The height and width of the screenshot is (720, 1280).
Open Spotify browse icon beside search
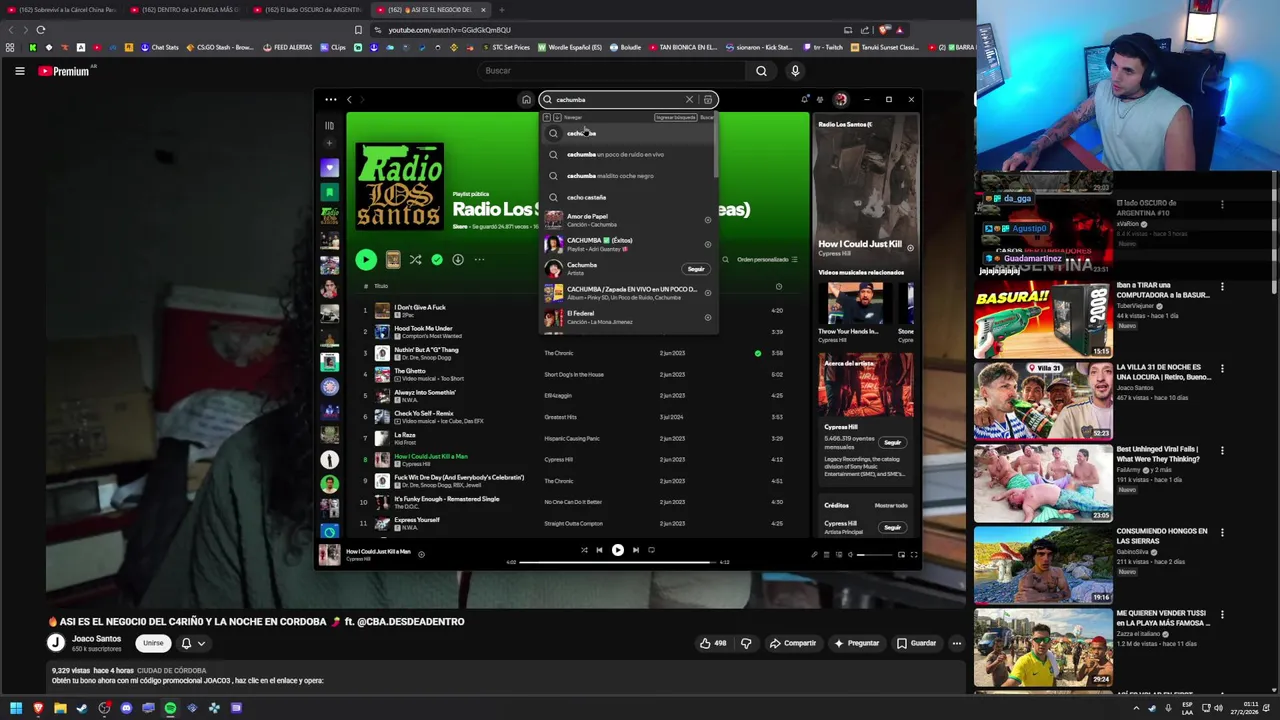(708, 99)
